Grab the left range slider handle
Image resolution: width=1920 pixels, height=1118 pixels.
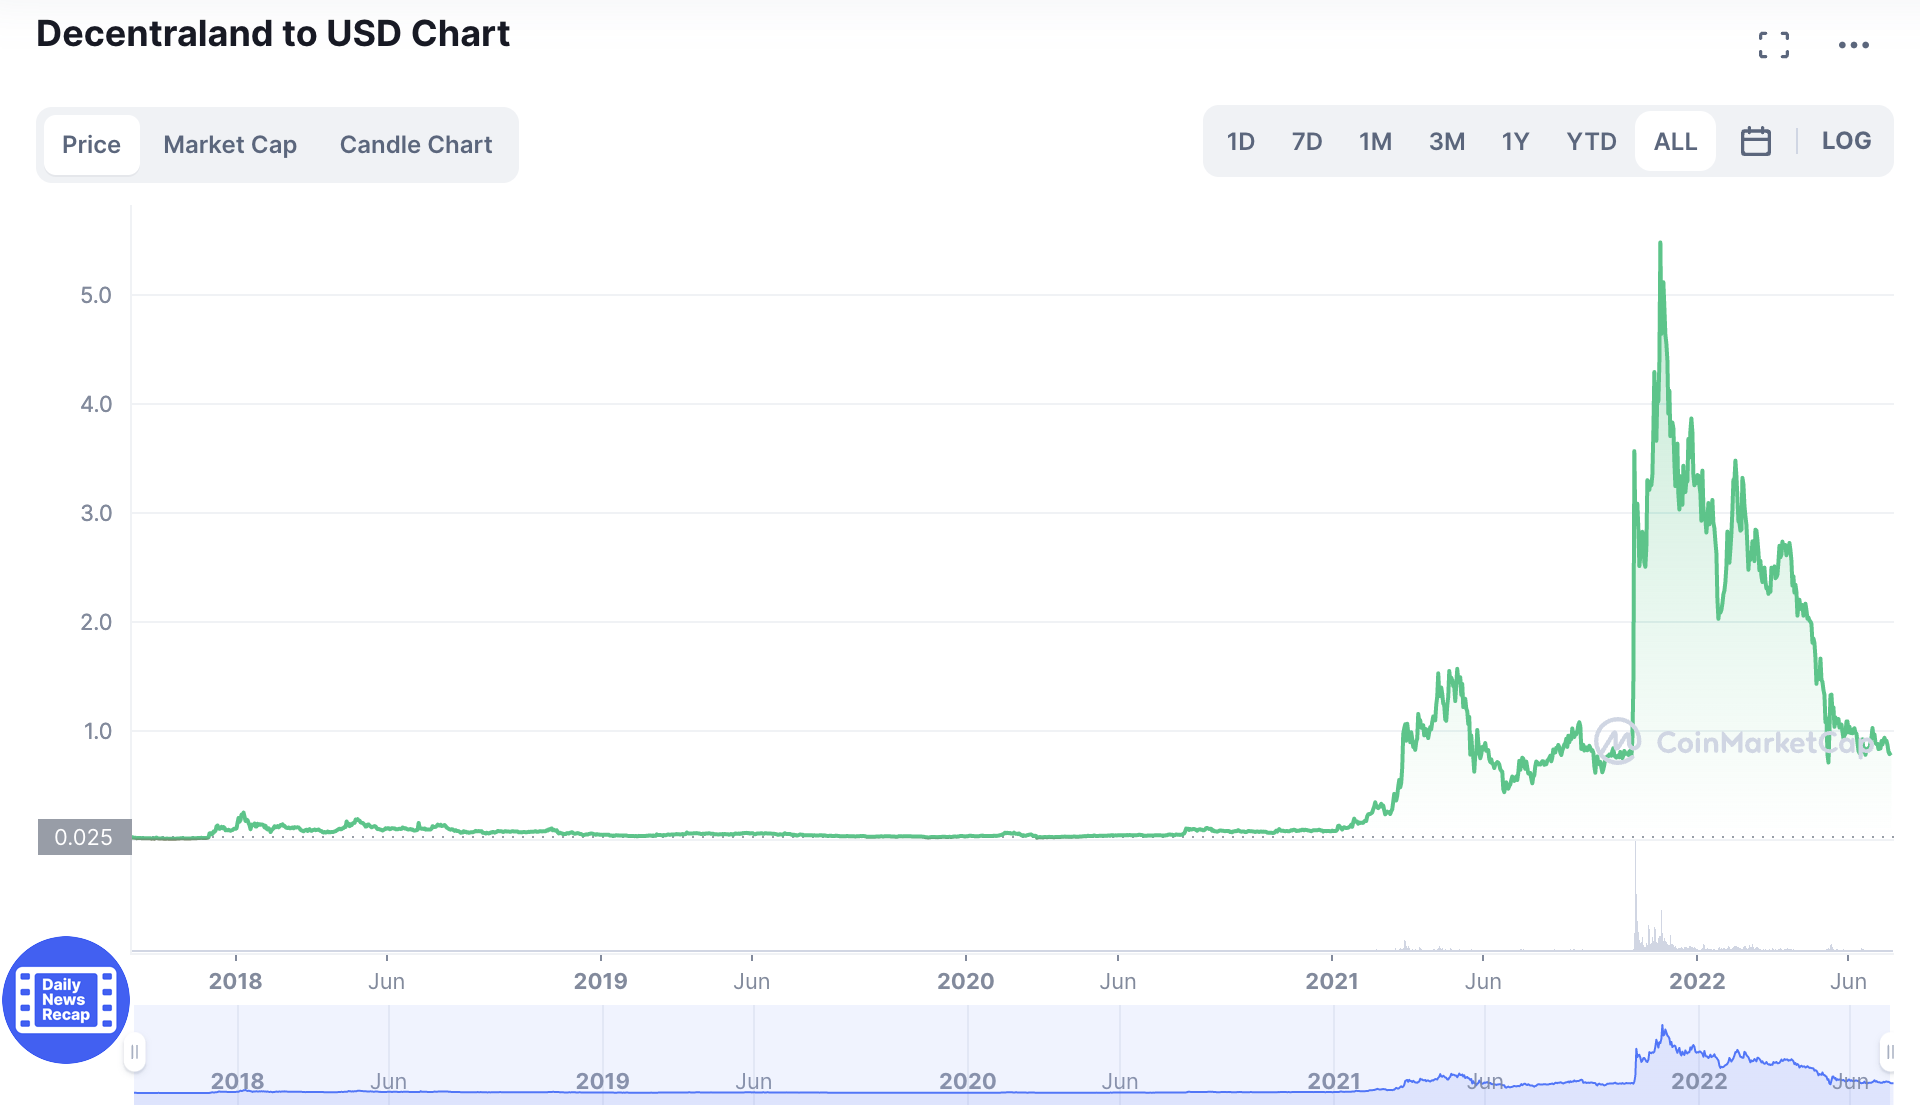(x=135, y=1052)
